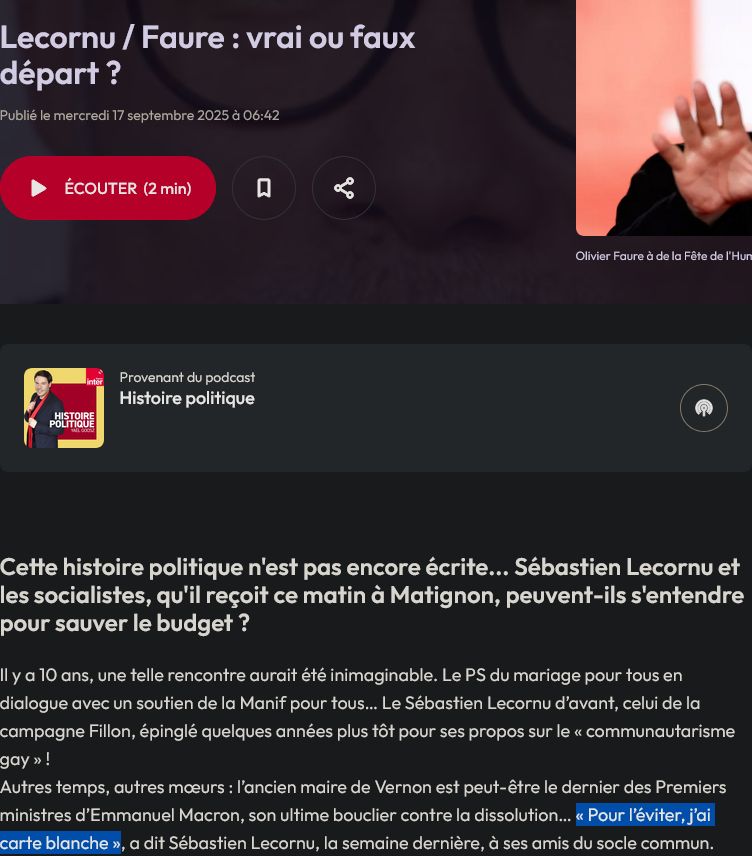Click the bold intro heading about Matignon

coord(372,595)
